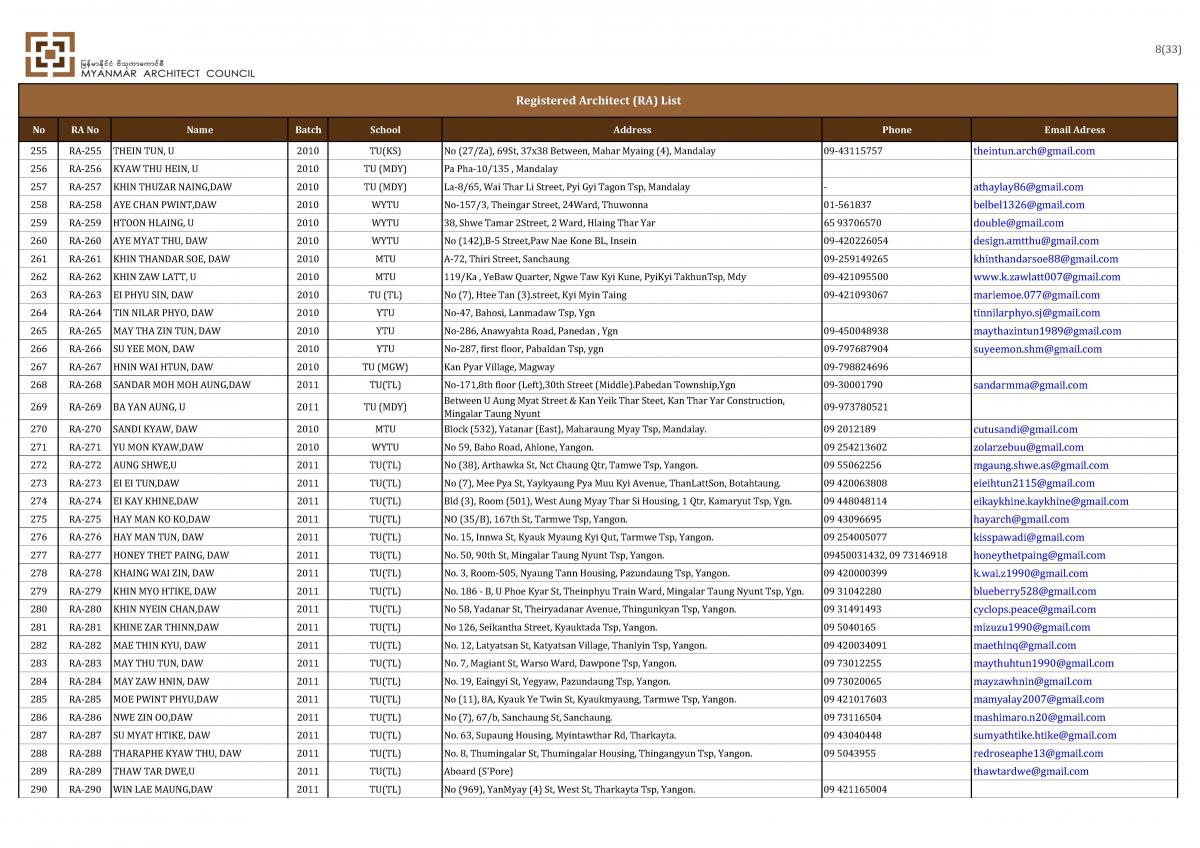The height and width of the screenshot is (848, 1200).
Task: Select the name 'THEIN TUN, U'
Action: (x=144, y=151)
